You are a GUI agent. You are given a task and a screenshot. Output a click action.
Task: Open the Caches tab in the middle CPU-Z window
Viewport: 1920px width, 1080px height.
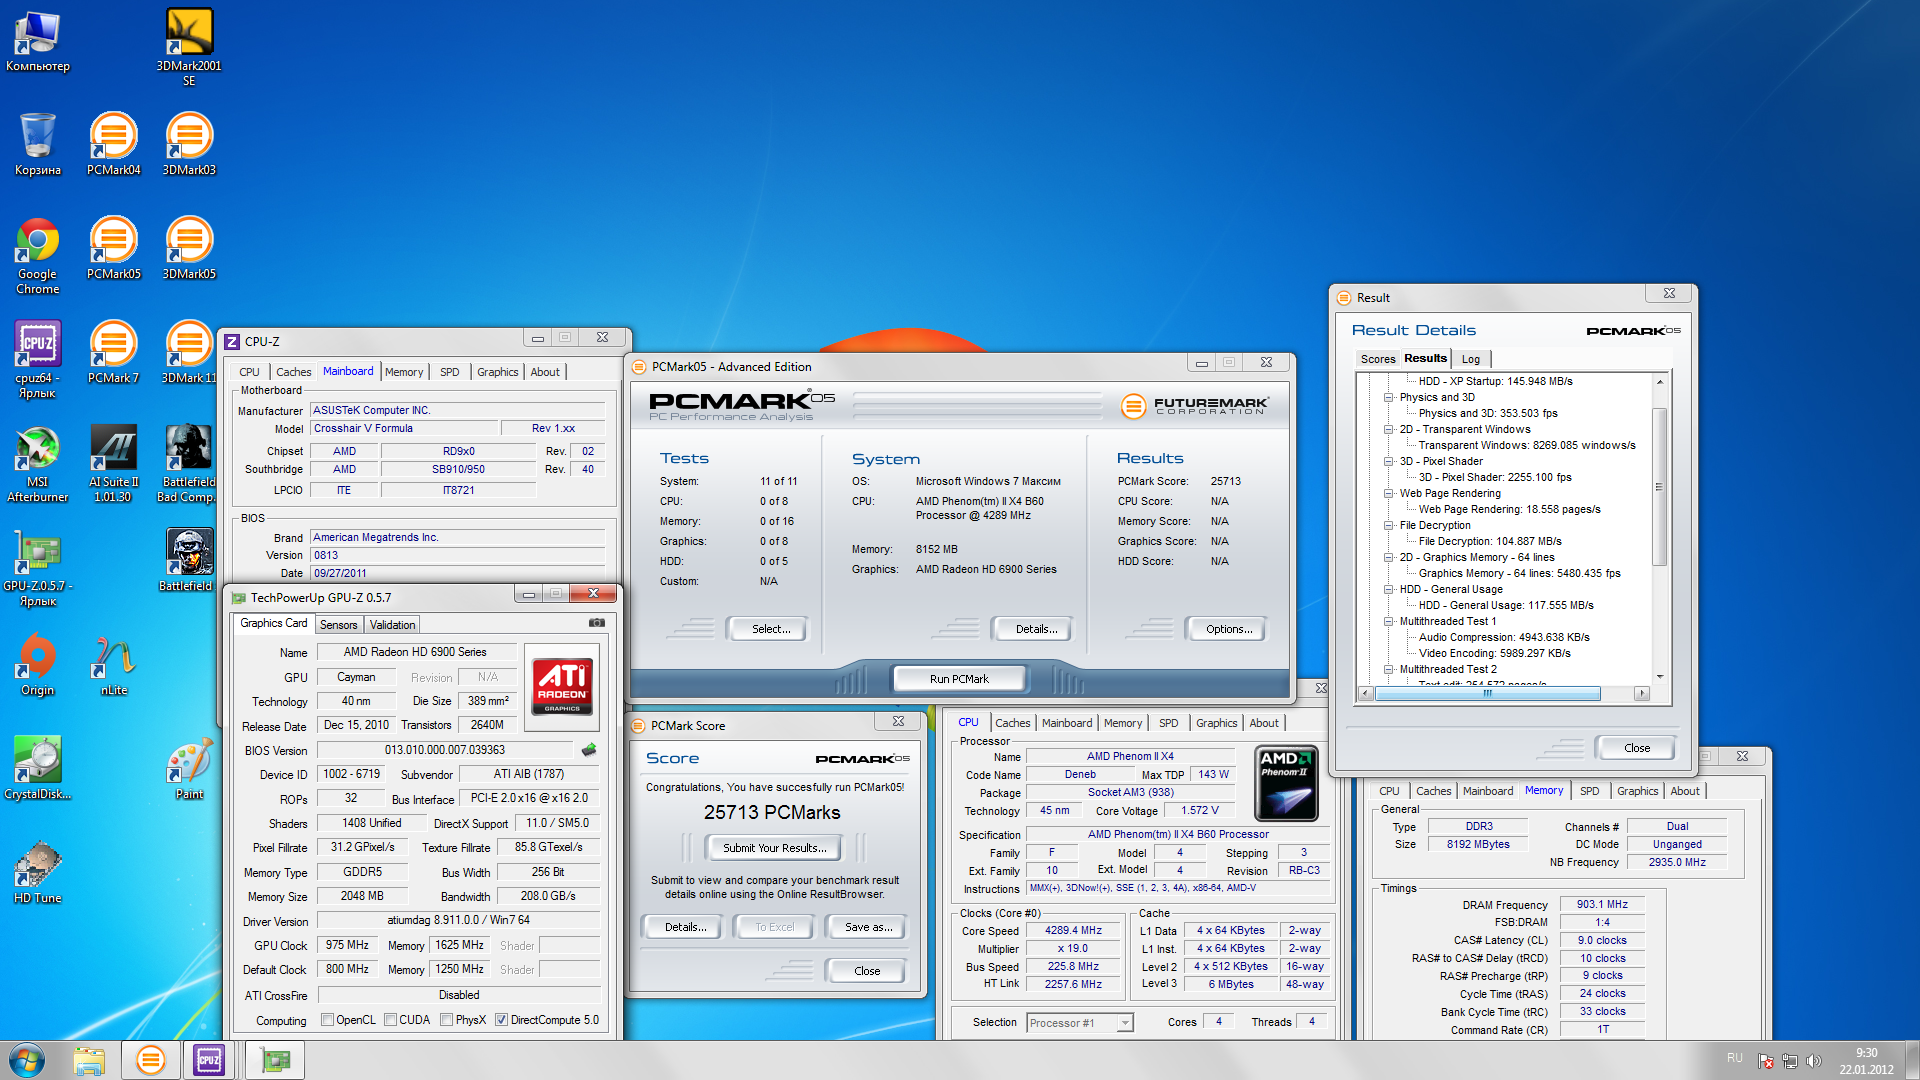point(1012,723)
